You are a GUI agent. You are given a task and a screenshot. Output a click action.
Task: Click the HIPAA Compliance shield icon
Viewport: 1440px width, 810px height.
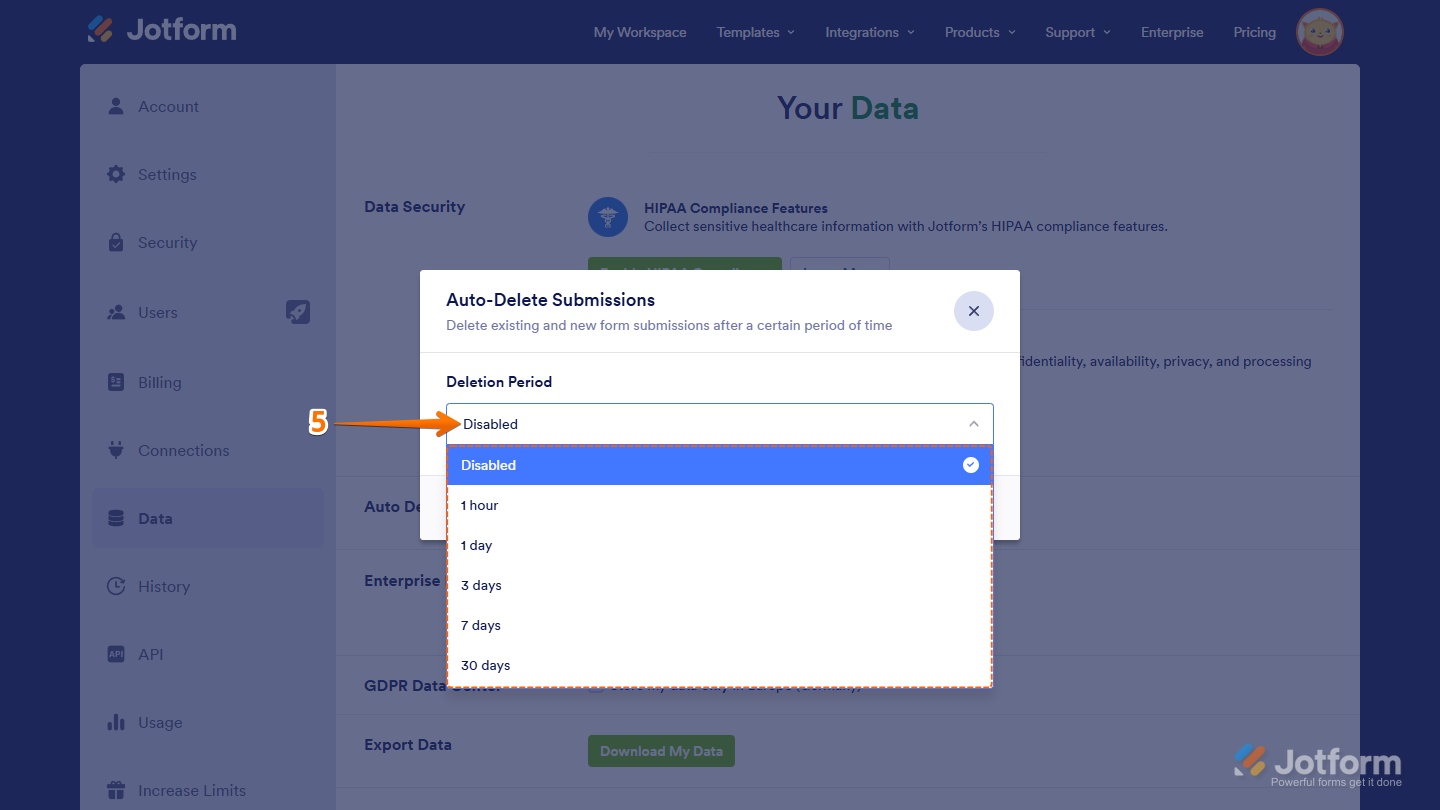[608, 217]
